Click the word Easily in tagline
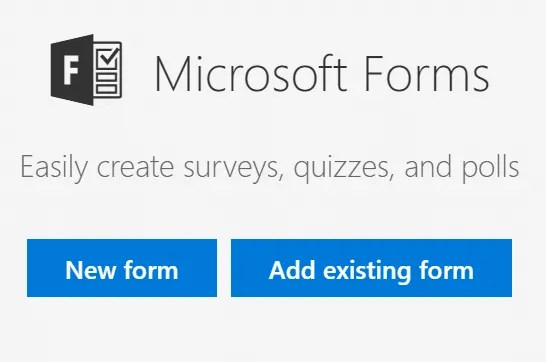Screen dimensions: 546x362 pyautogui.click(x=54, y=168)
